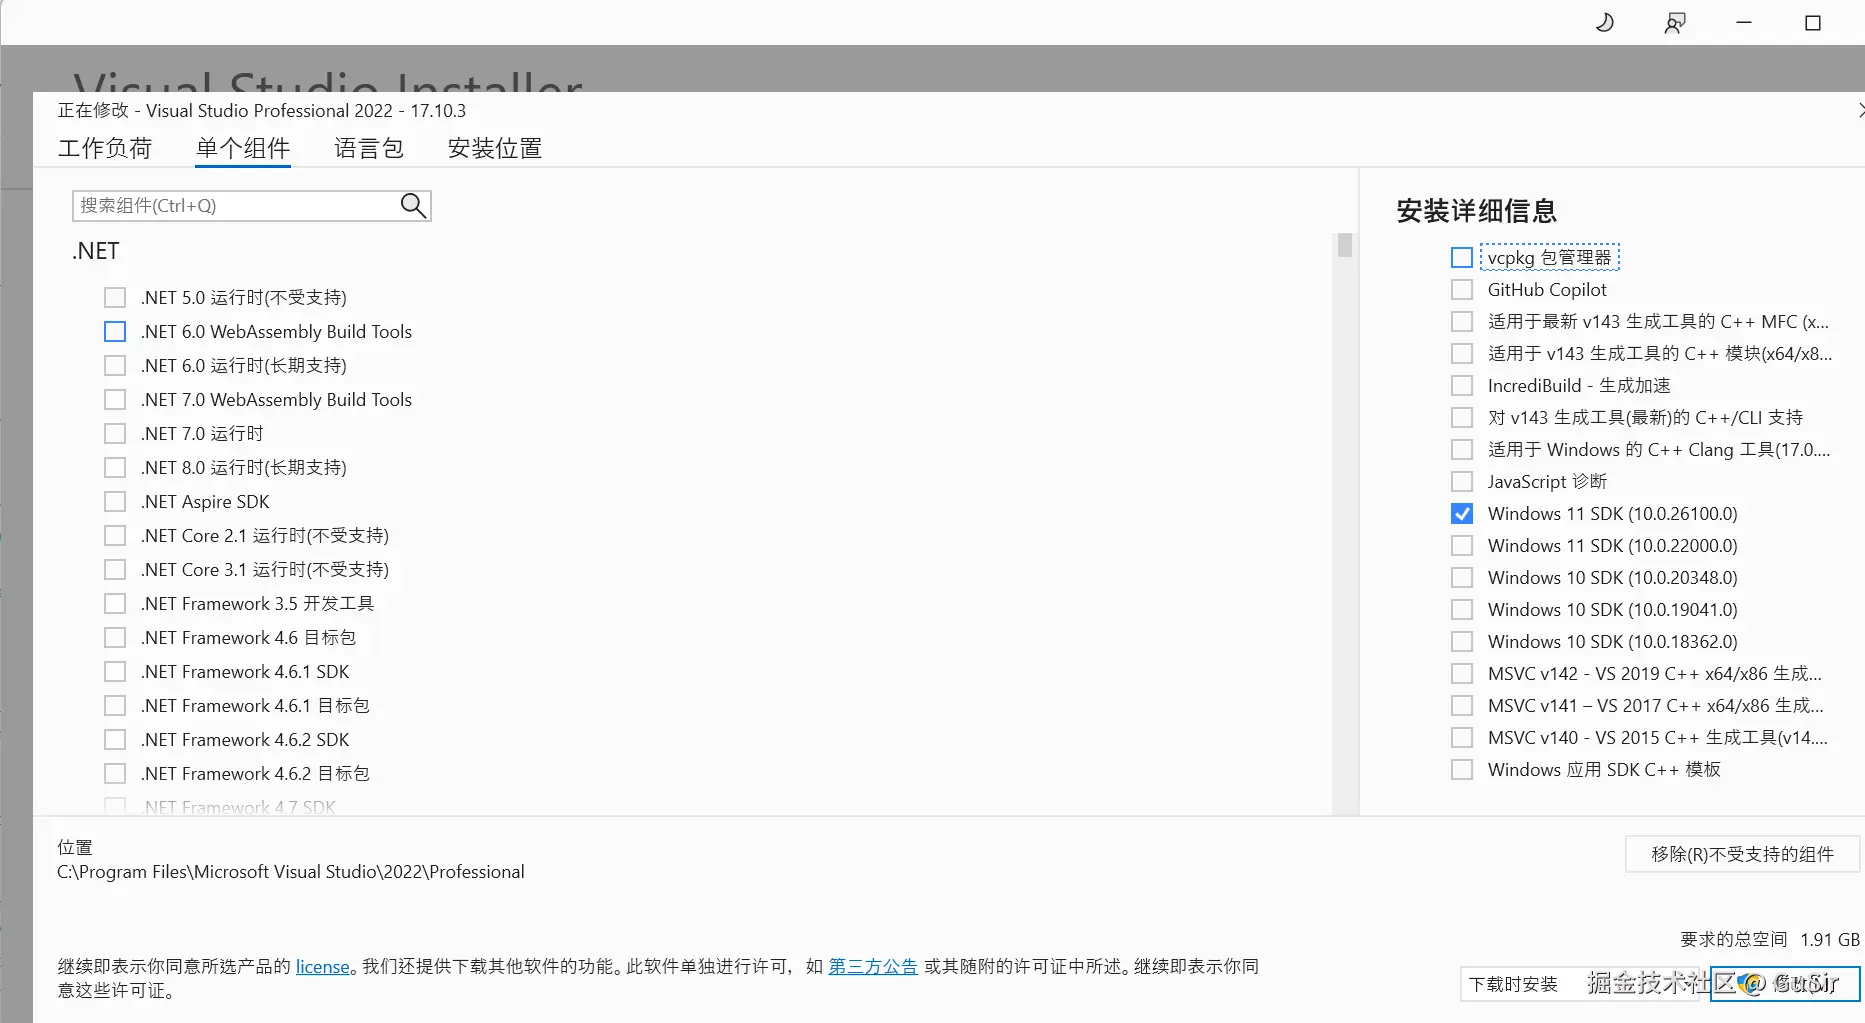The width and height of the screenshot is (1865, 1023).
Task: Switch to the 工作负荷 tab
Action: (x=105, y=149)
